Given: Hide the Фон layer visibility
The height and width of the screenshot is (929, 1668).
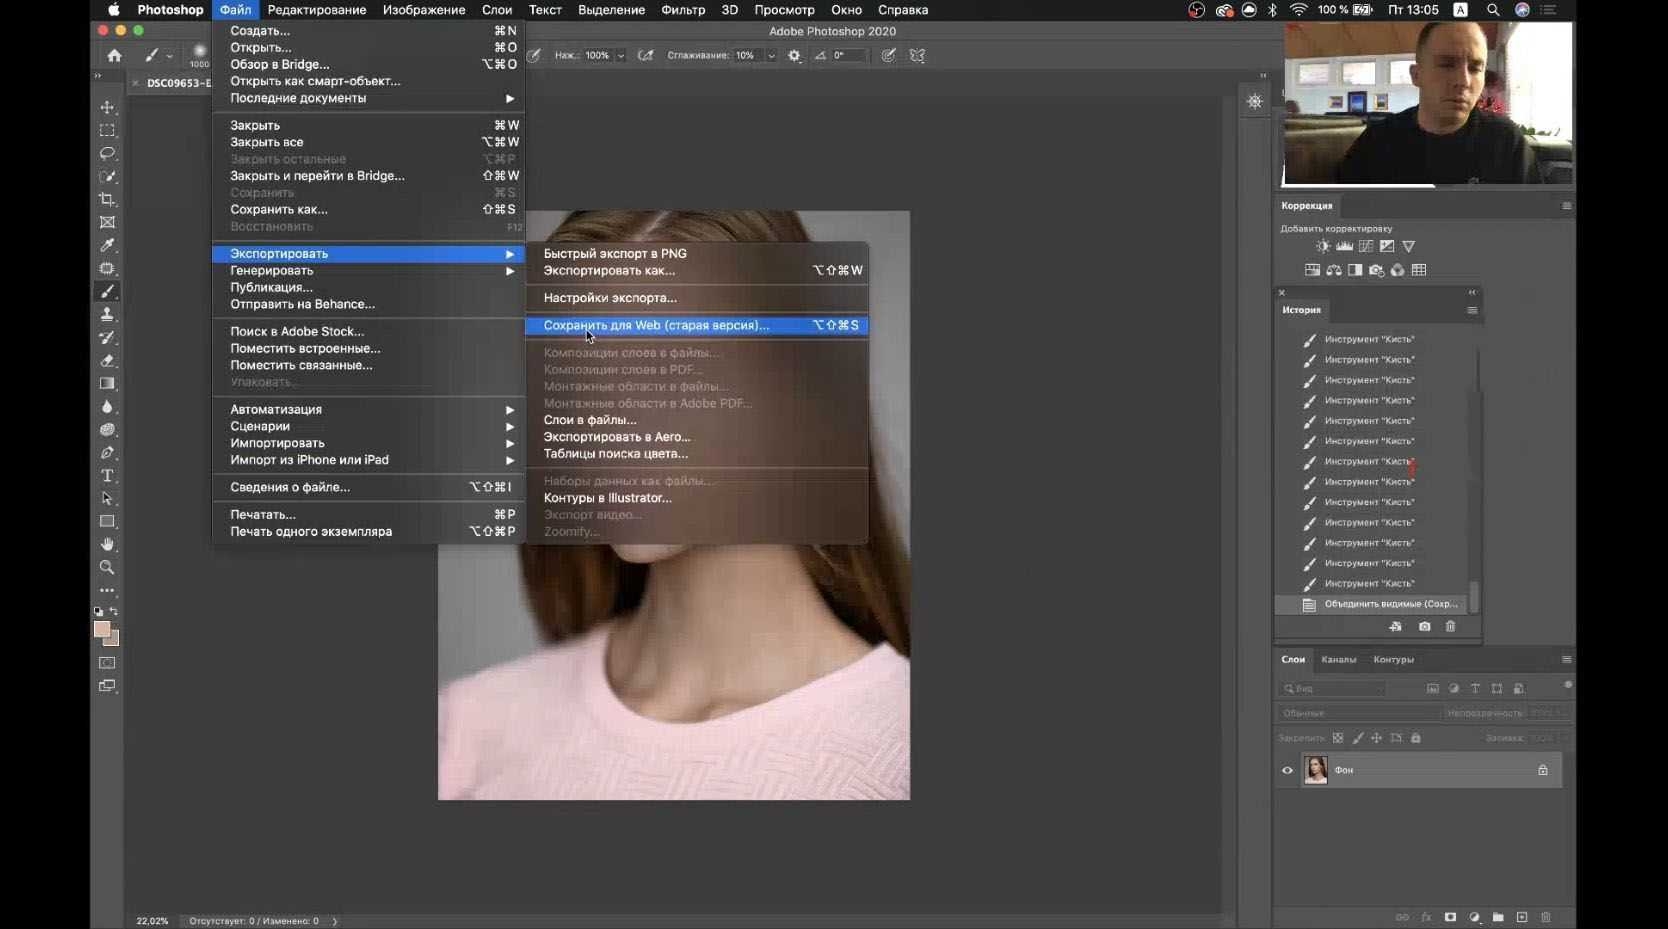Looking at the screenshot, I should click(1287, 770).
